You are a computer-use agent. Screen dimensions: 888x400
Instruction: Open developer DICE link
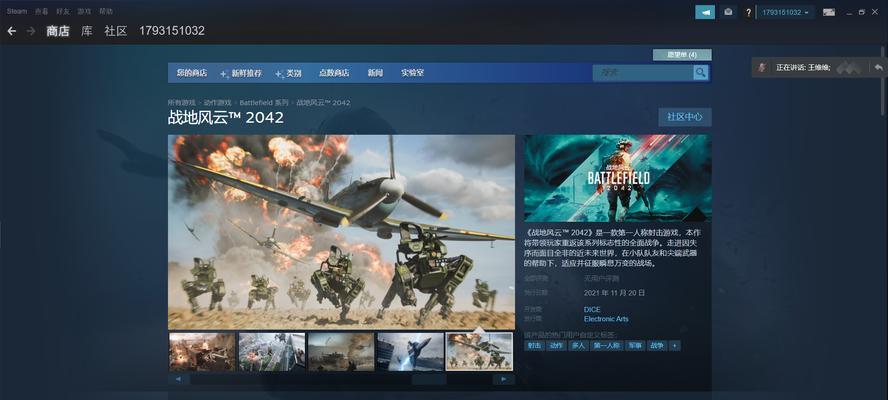pos(592,309)
